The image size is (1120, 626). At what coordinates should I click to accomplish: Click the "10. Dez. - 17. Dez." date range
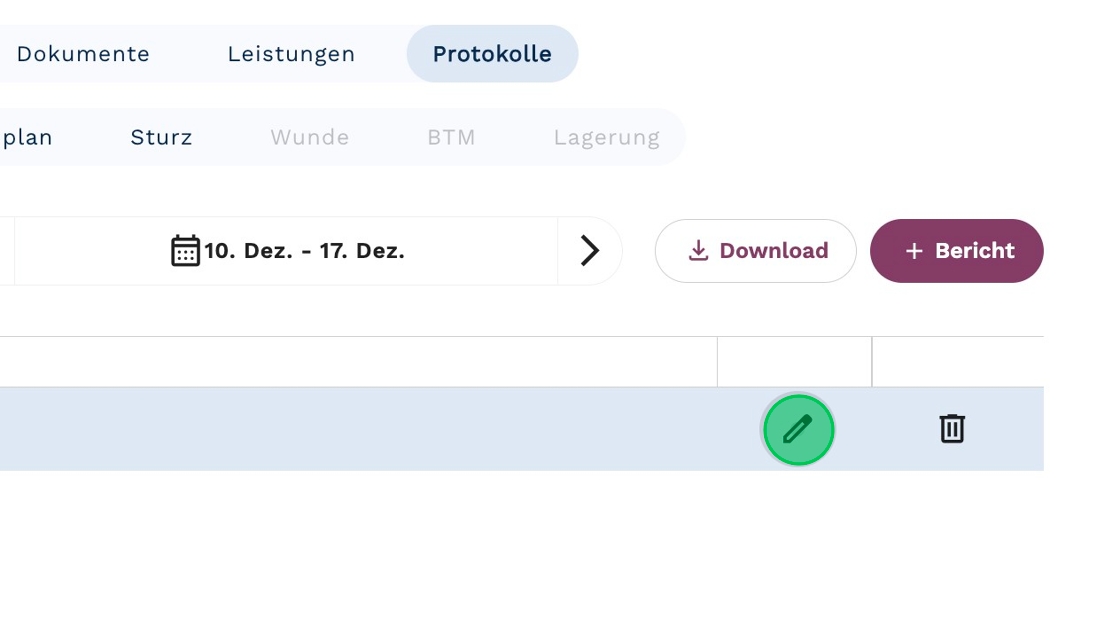[304, 251]
